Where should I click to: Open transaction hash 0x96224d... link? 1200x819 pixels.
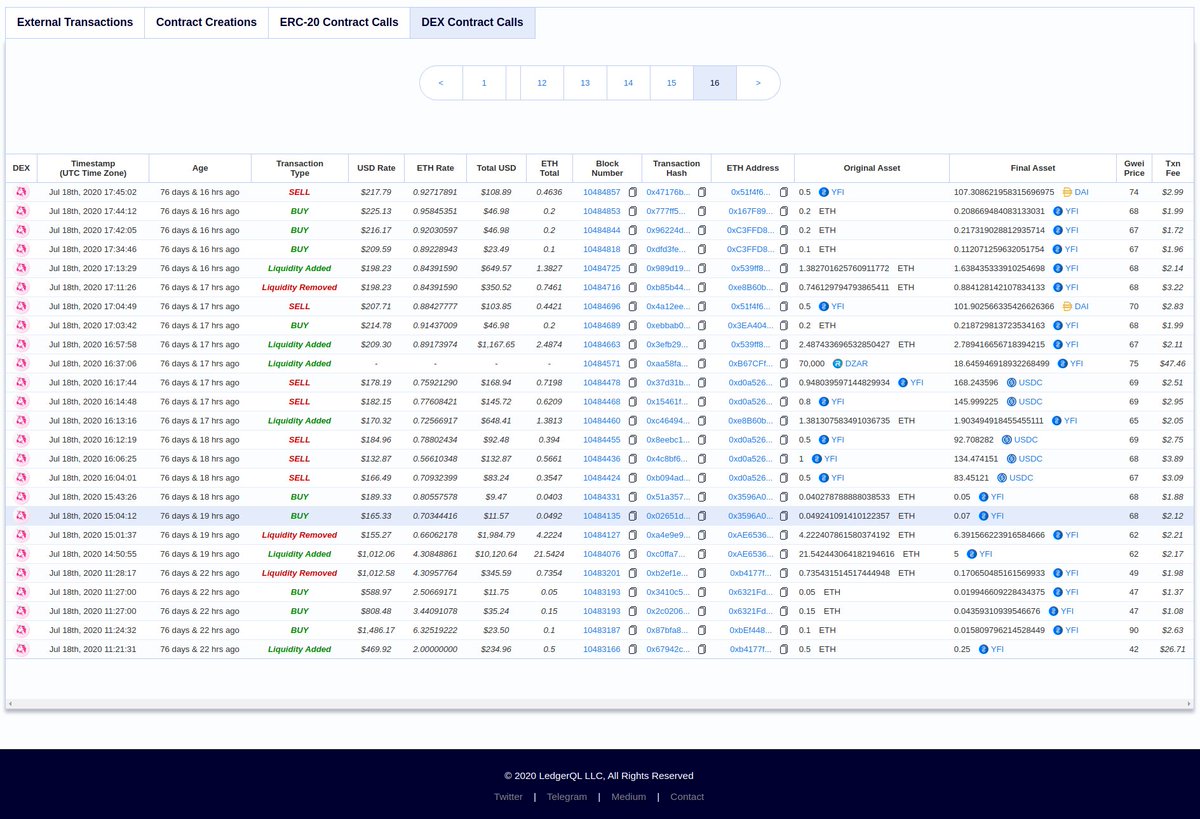point(667,230)
